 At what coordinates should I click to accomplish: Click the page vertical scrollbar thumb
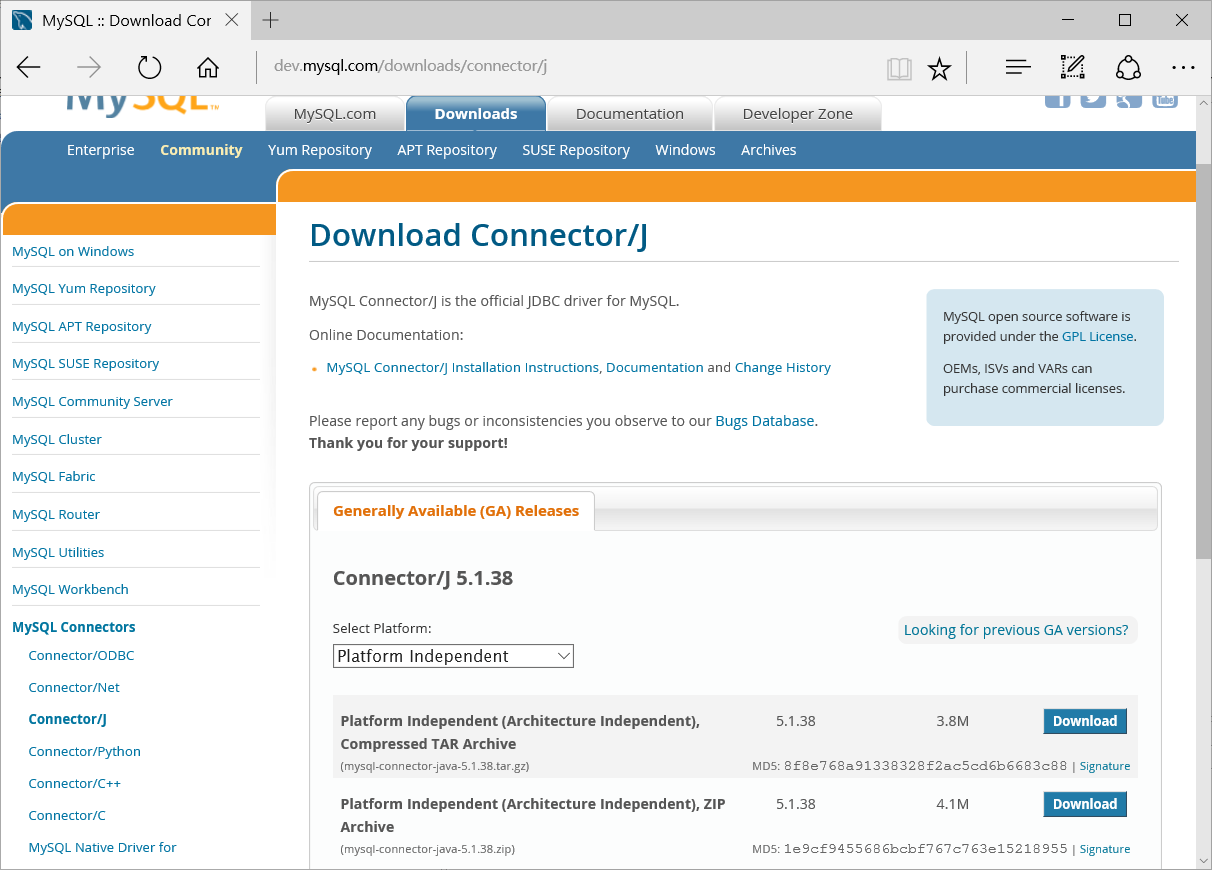click(x=1204, y=361)
